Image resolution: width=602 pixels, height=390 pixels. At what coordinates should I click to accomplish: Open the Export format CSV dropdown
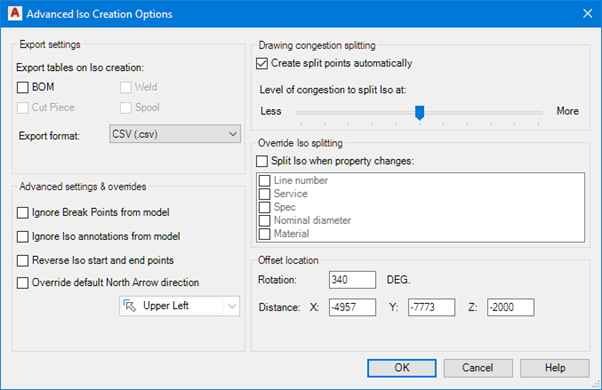[x=175, y=134]
